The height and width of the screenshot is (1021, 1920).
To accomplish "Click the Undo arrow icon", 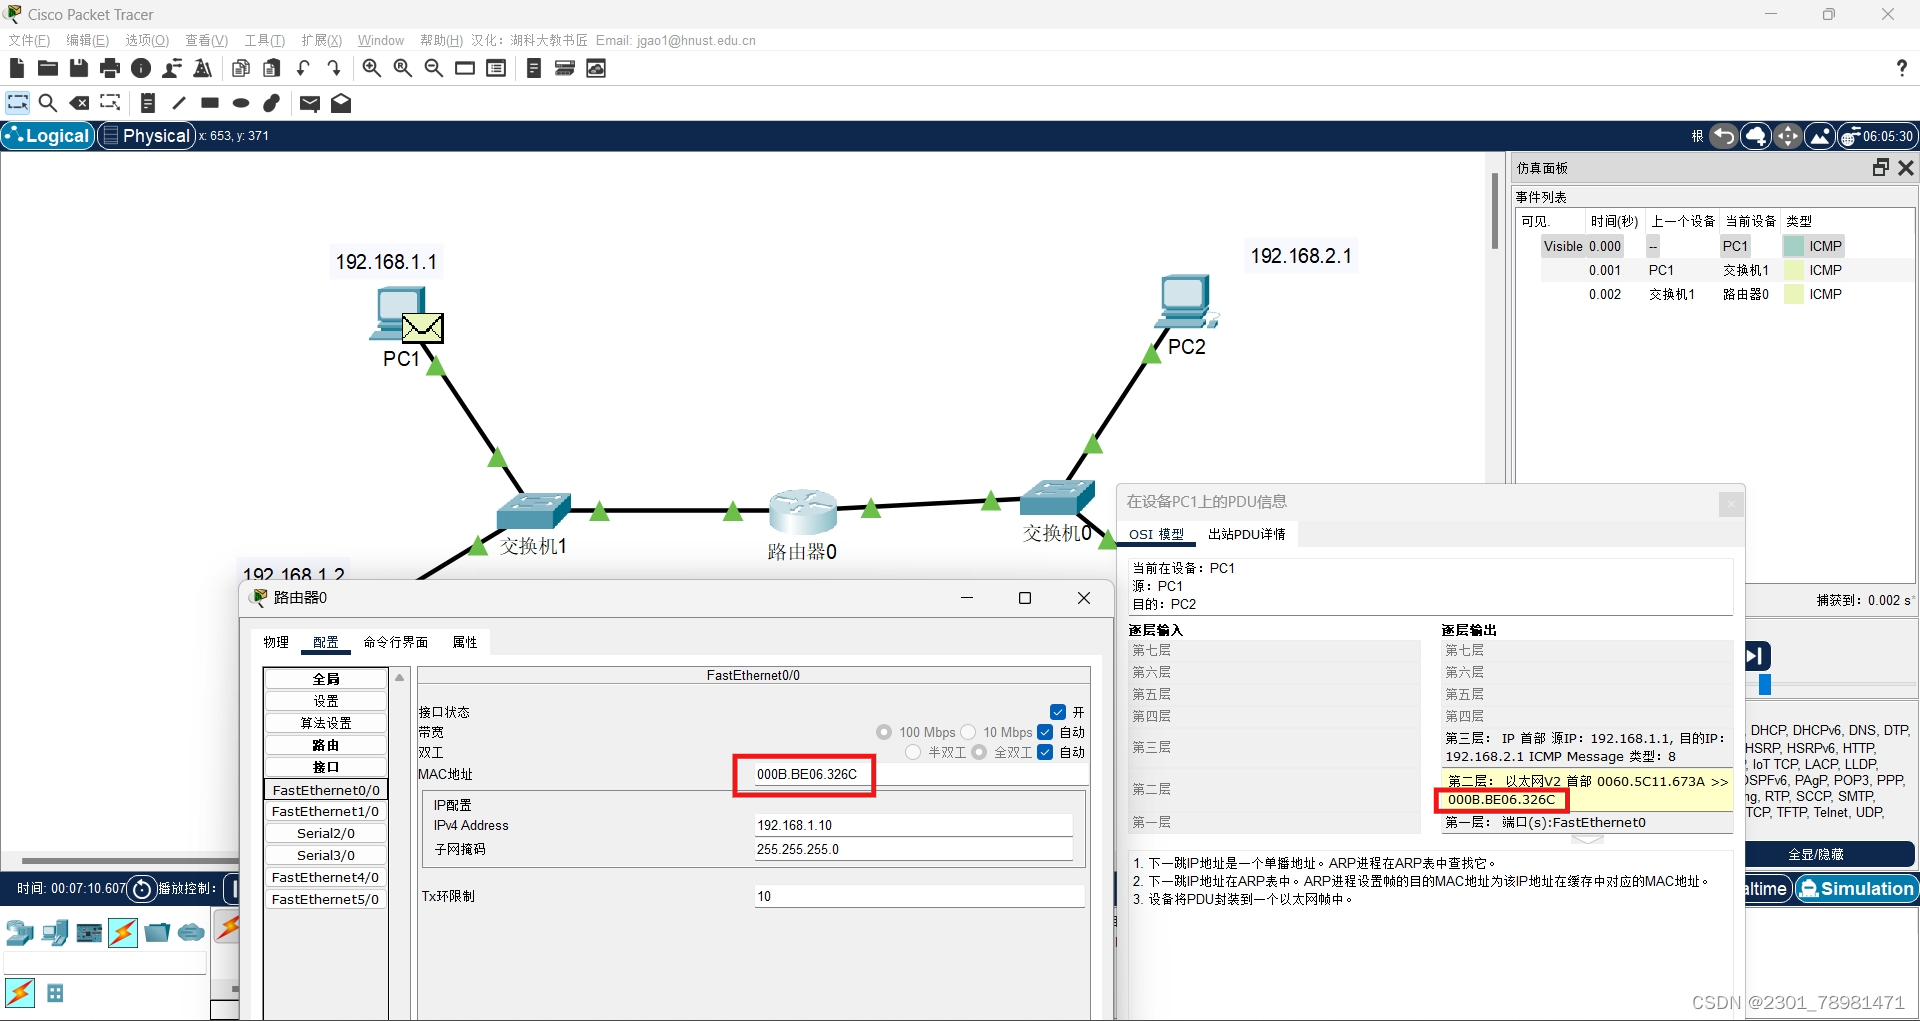I will (x=303, y=68).
